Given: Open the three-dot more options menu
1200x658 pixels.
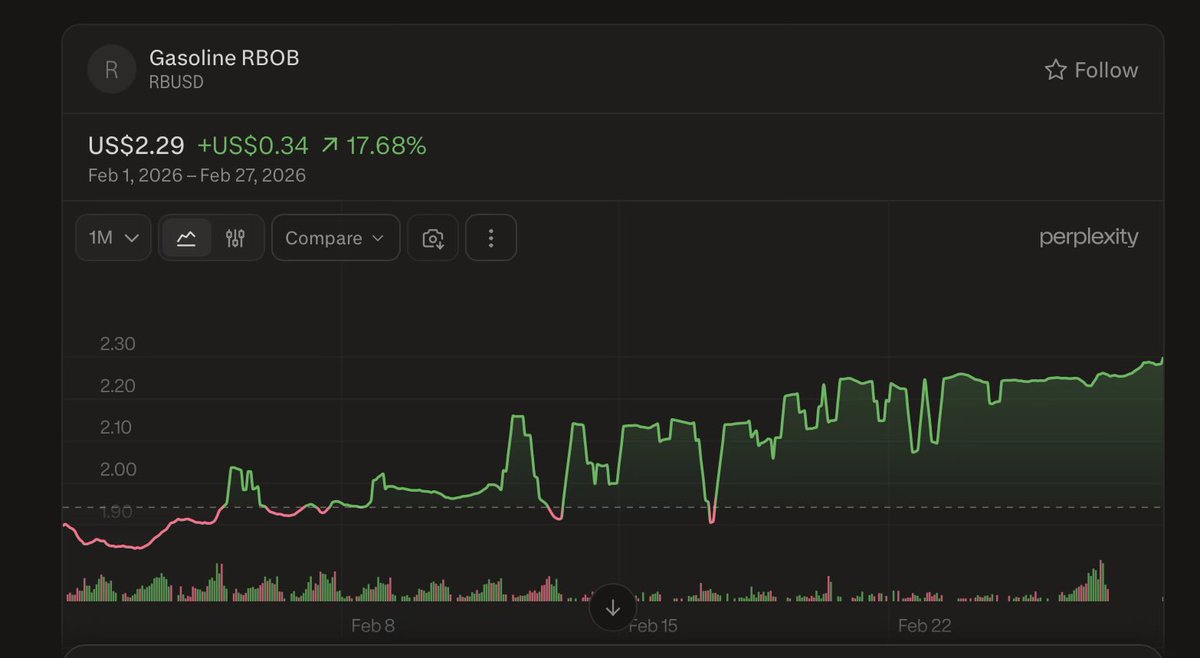Looking at the screenshot, I should coord(491,238).
